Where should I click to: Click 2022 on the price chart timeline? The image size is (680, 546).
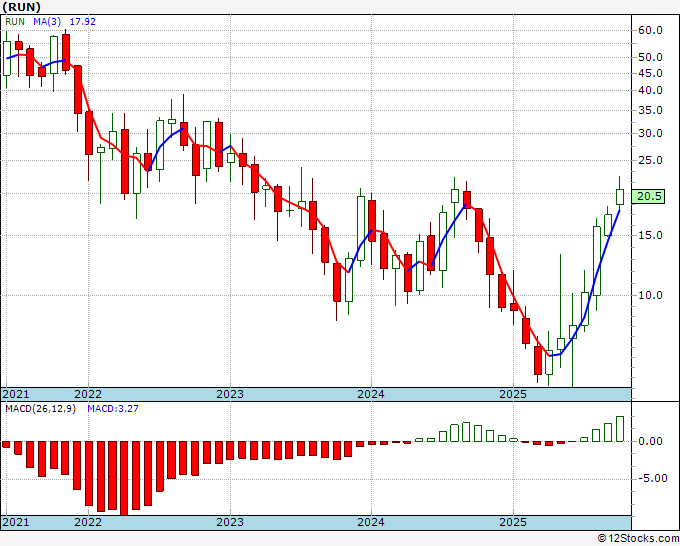[88, 394]
